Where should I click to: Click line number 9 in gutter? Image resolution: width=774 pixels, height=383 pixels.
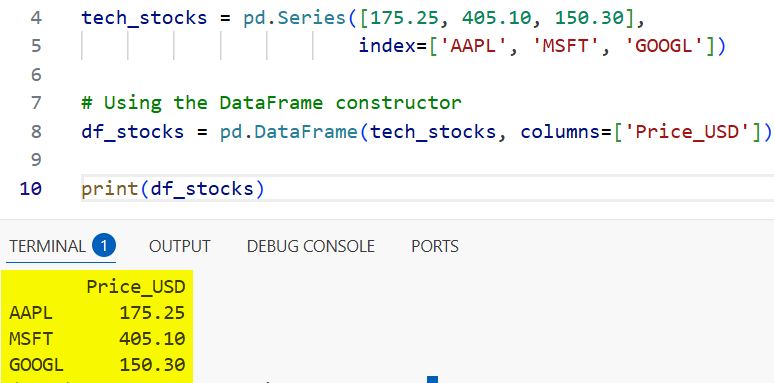[36, 160]
